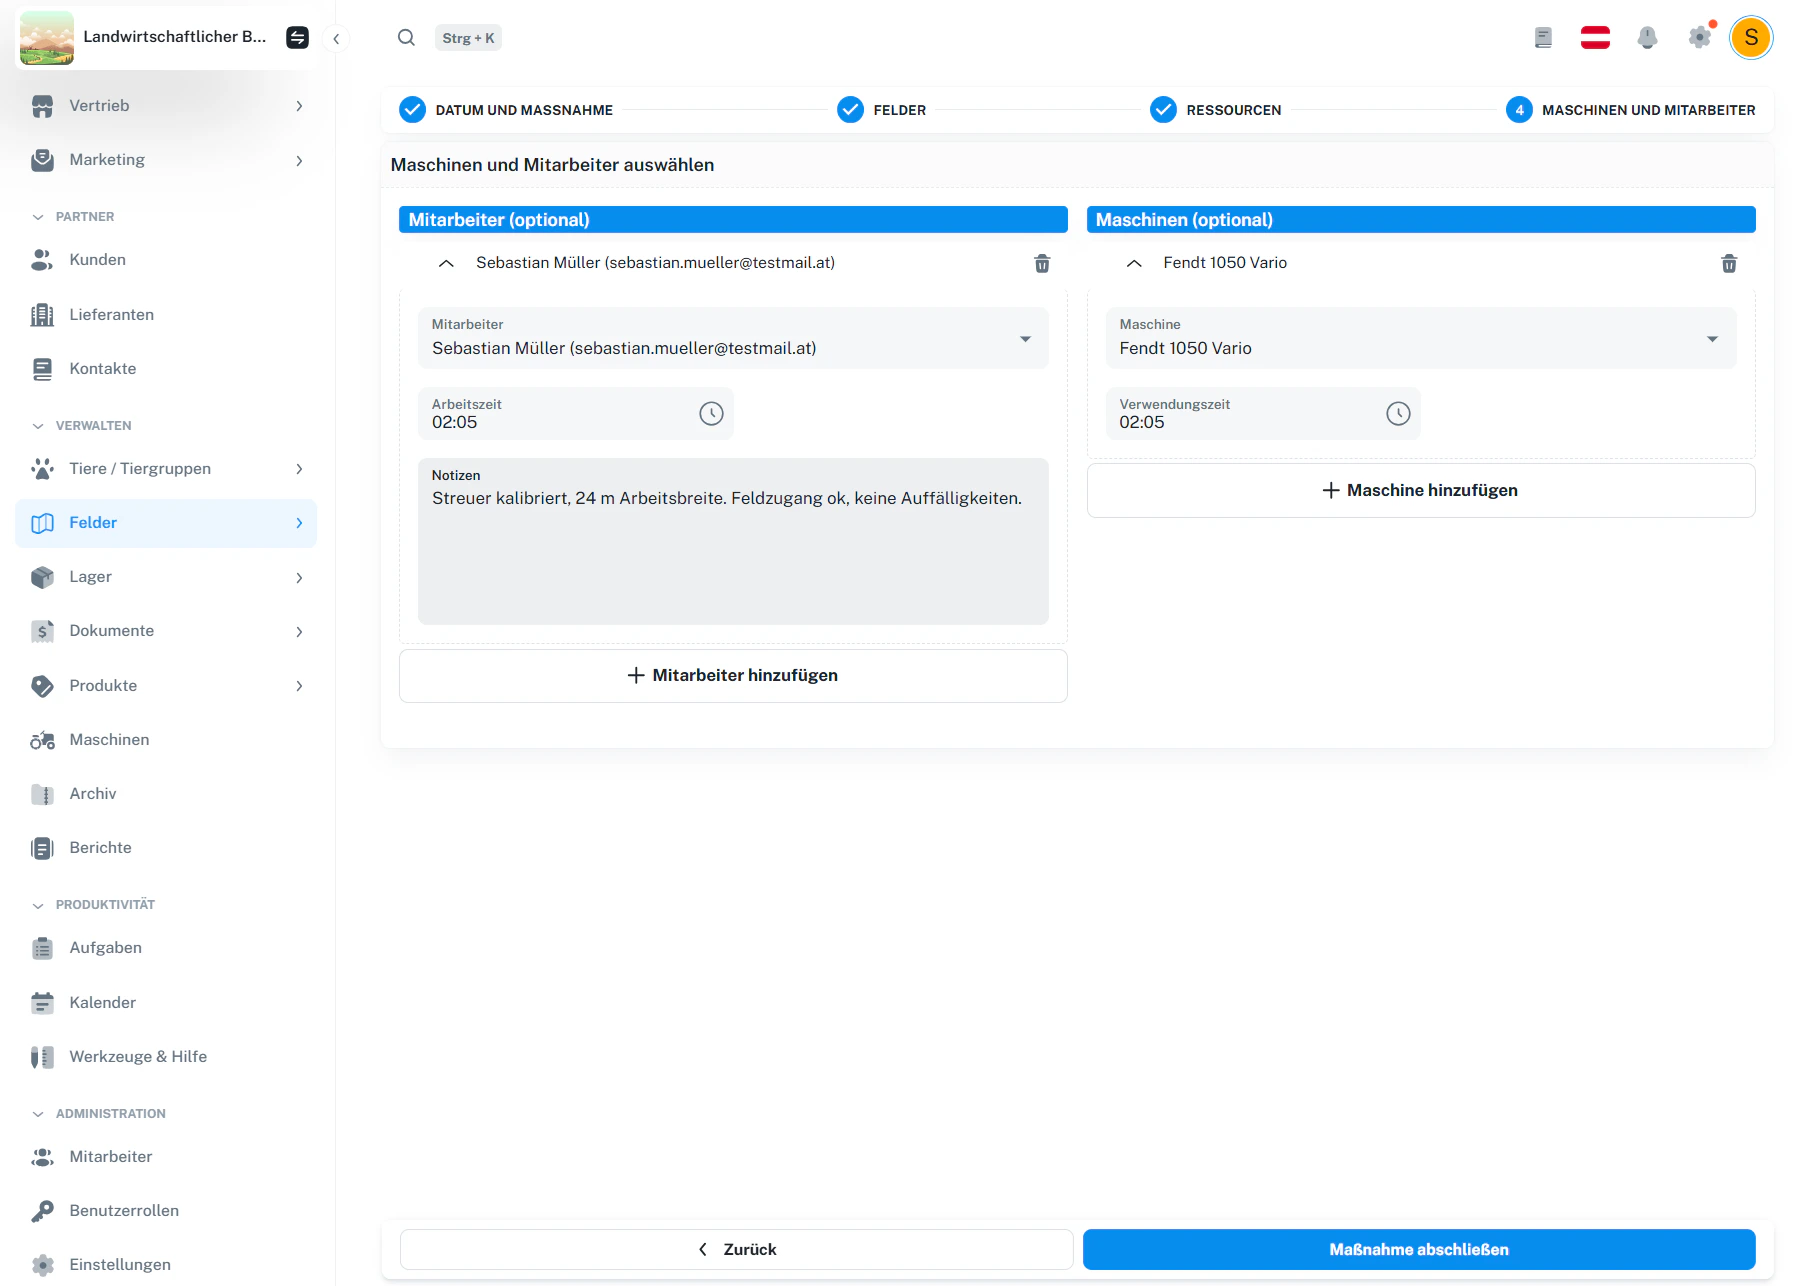Viewport: 1810px width, 1286px height.
Task: Select Maschinen und Mitarbeiter step
Action: coord(1630,110)
